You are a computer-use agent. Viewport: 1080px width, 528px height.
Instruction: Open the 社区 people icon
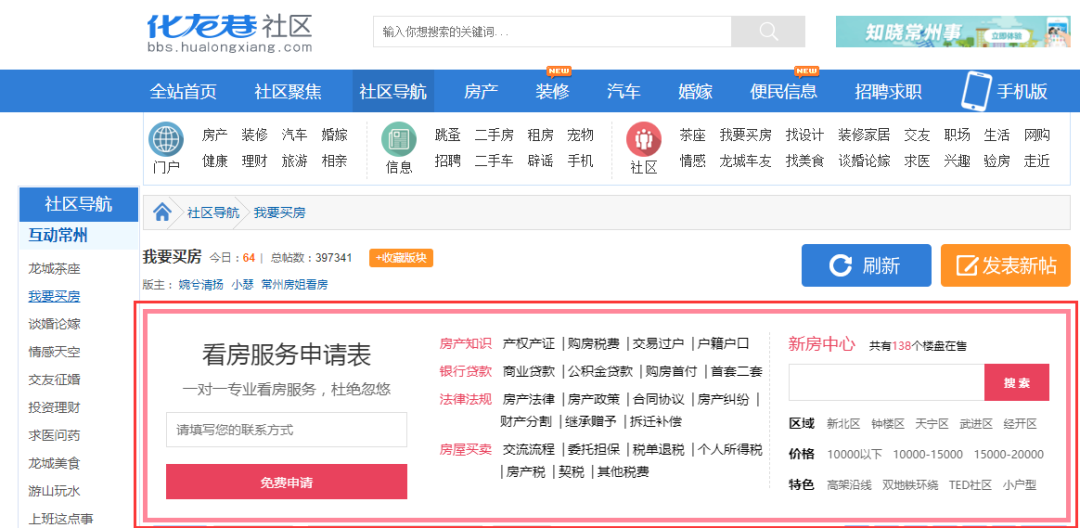643,140
